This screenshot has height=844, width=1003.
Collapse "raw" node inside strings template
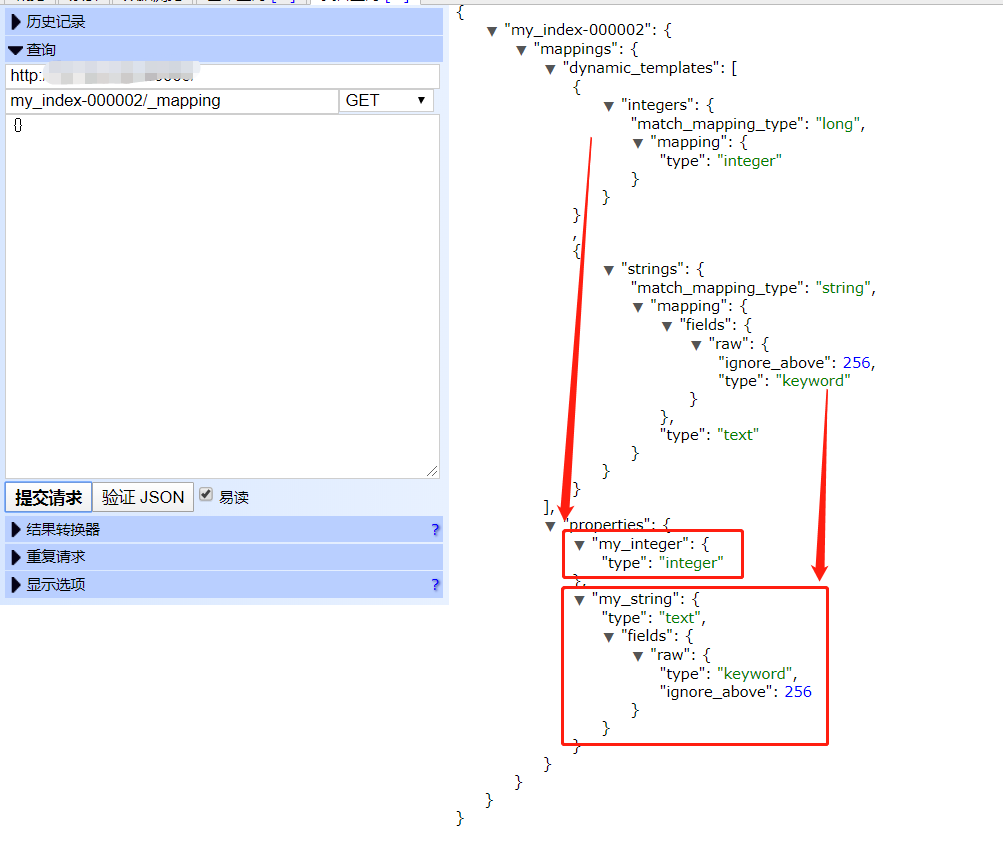click(697, 346)
